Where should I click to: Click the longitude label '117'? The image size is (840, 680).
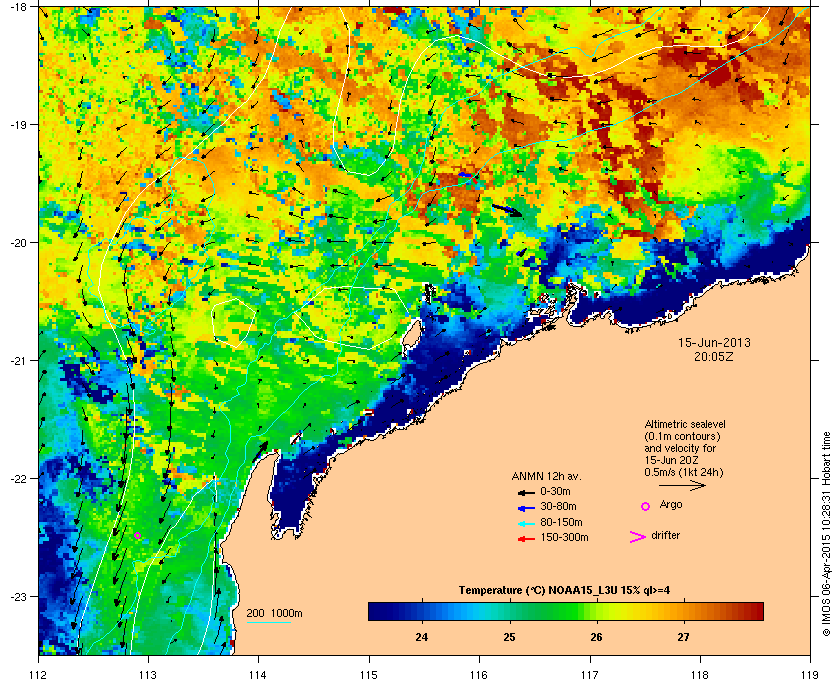590,674
